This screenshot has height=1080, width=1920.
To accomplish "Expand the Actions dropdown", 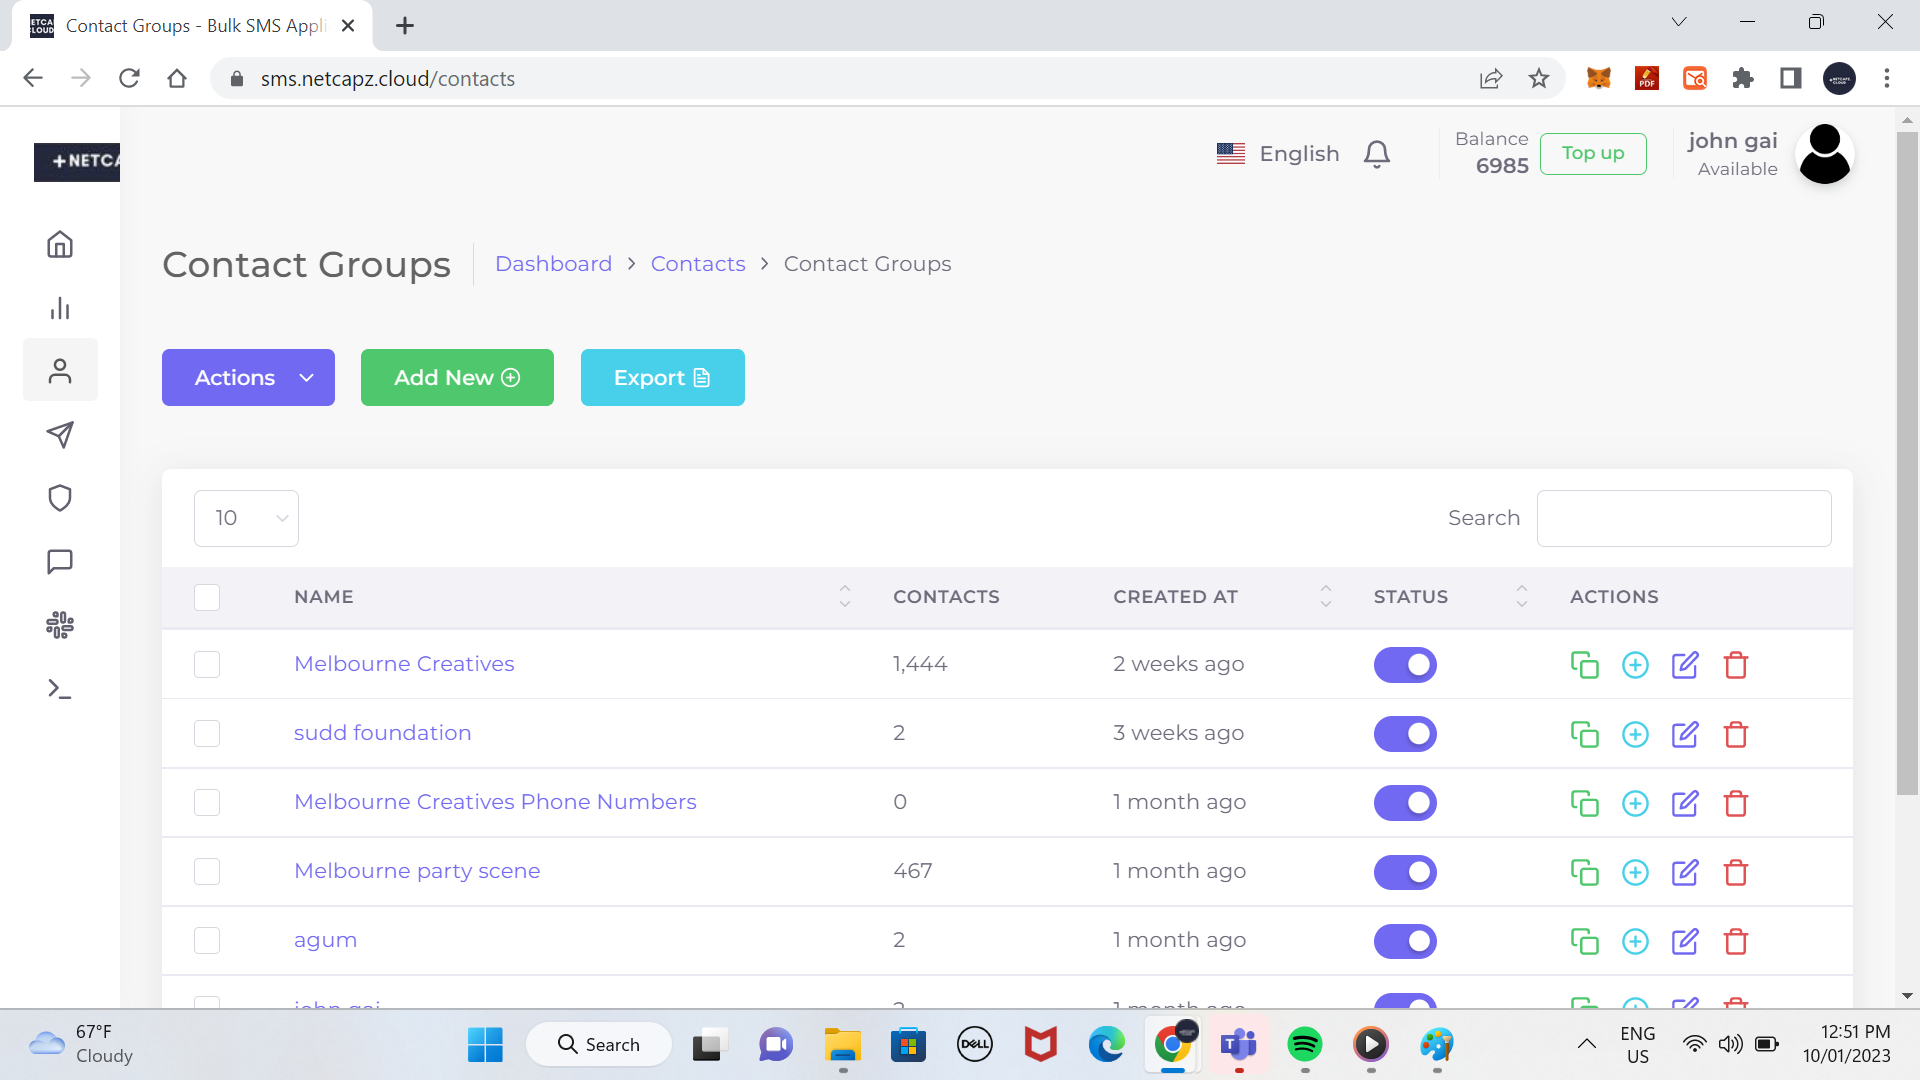I will click(x=248, y=378).
